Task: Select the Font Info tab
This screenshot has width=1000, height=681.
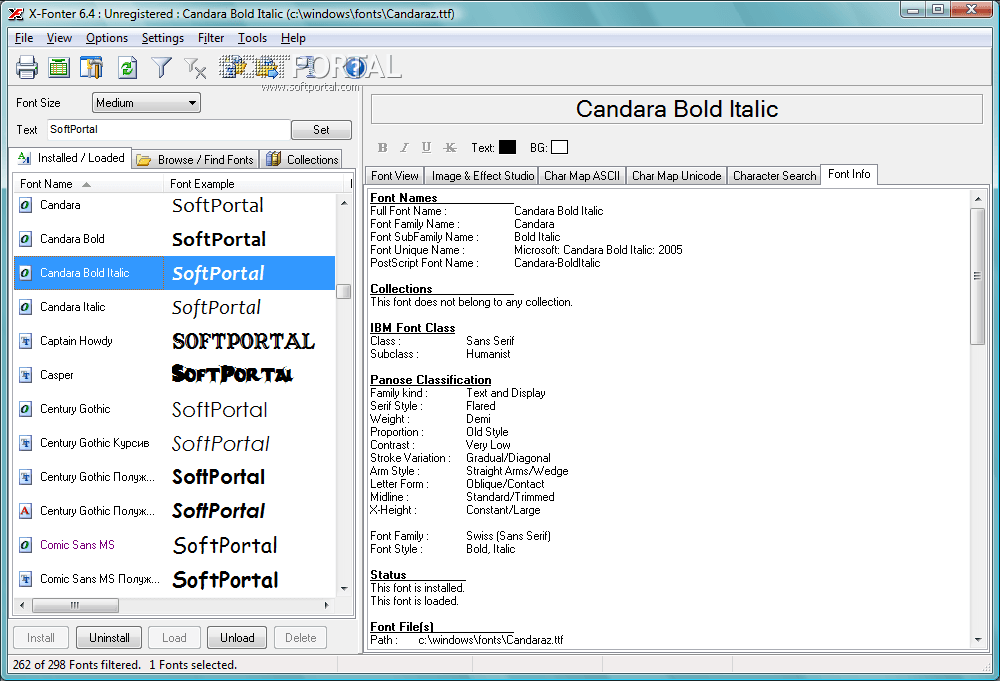Action: pos(849,174)
